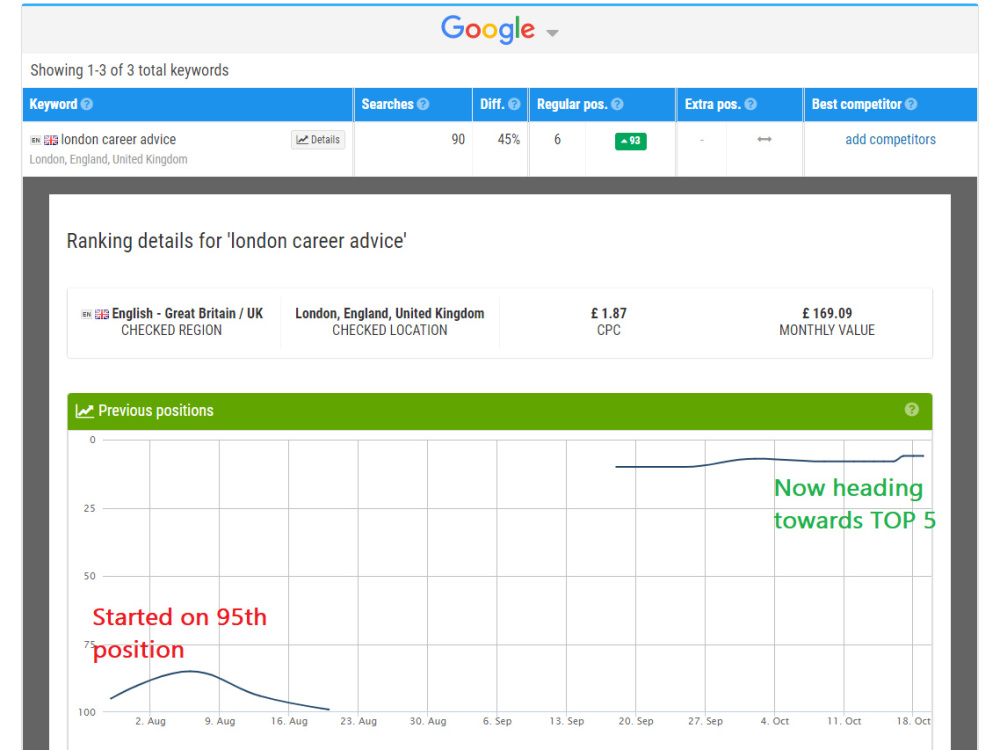
Task: Click the chart line near 20. Sep
Action: (x=636, y=467)
